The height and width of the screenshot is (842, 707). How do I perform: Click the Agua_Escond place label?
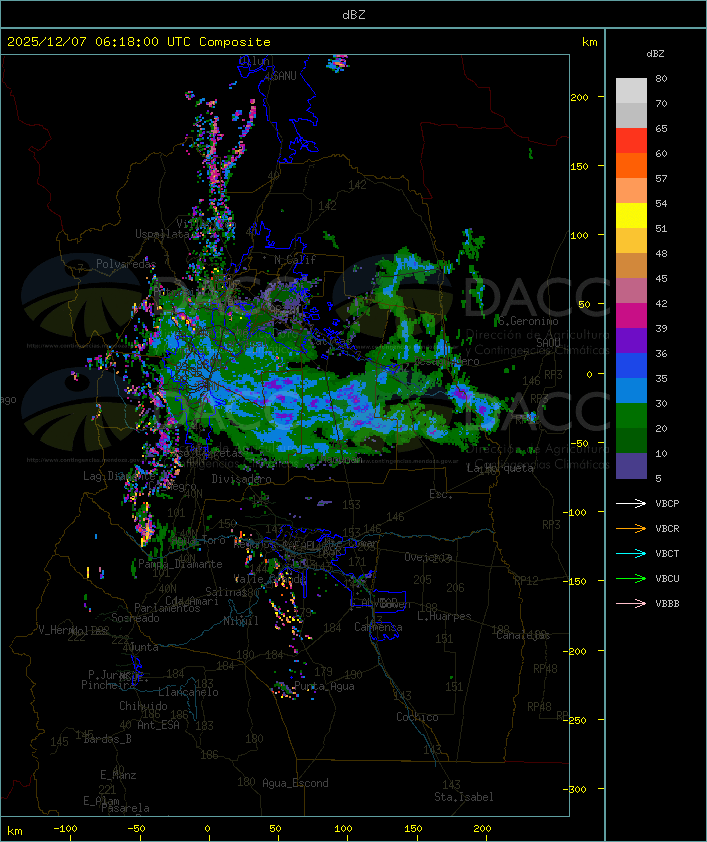click(x=295, y=783)
